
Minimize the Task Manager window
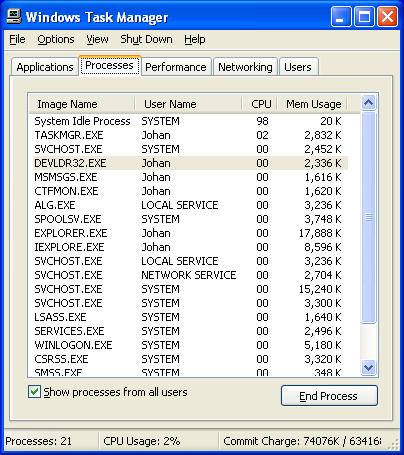(340, 17)
